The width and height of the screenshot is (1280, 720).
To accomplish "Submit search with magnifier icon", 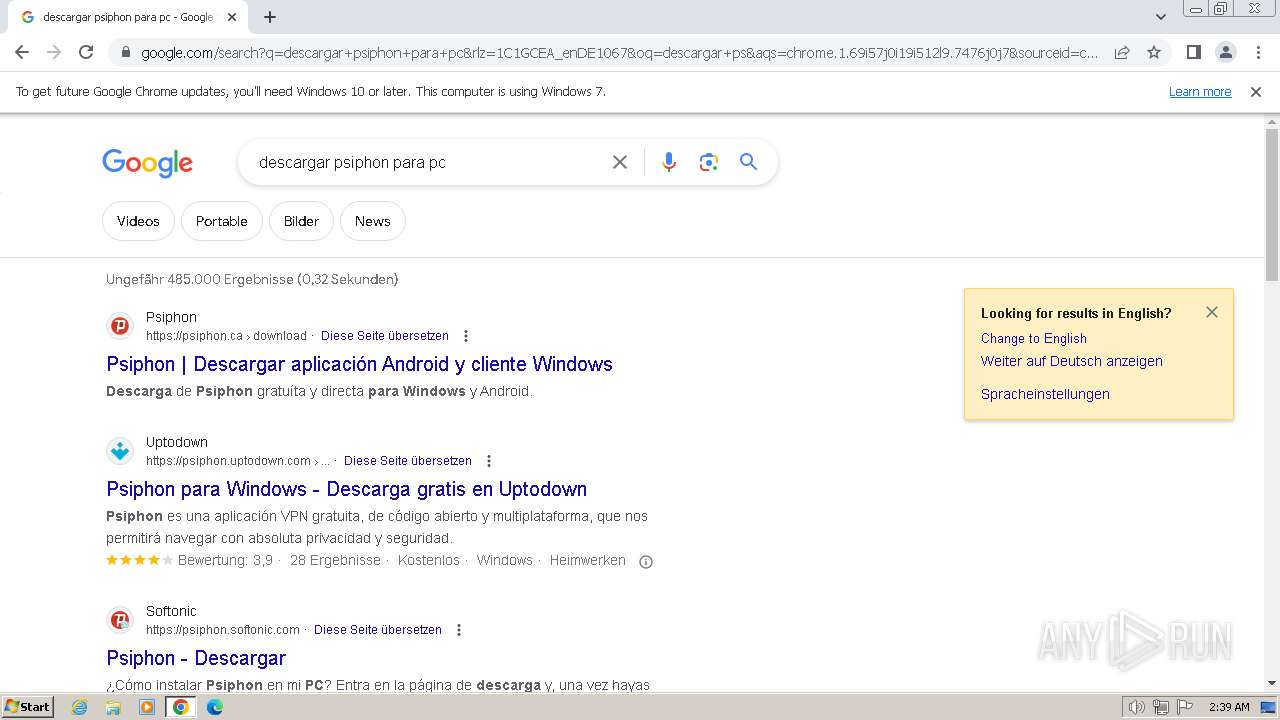I will click(x=748, y=162).
